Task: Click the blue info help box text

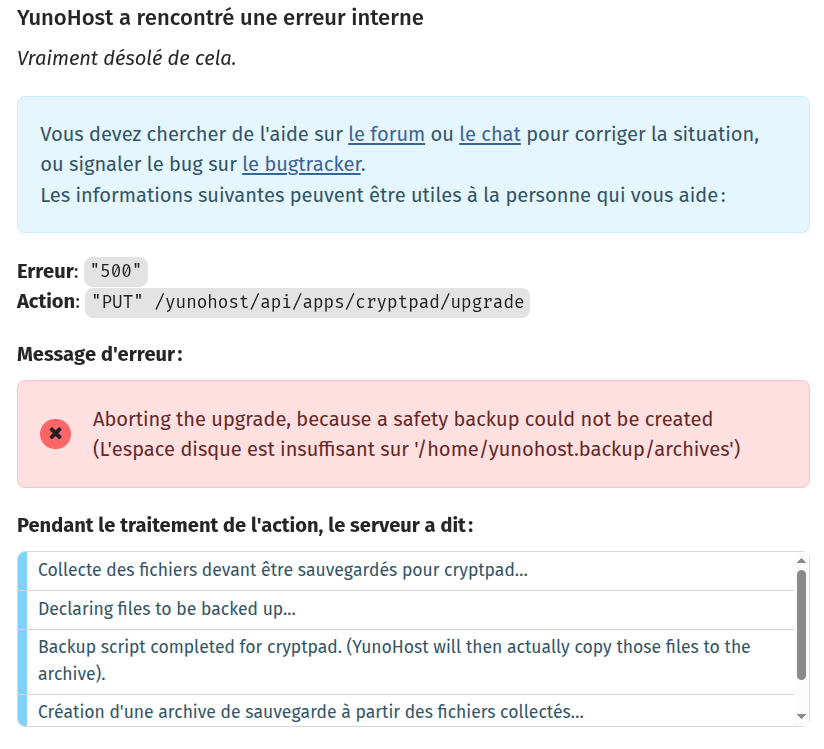Action: [x=400, y=165]
